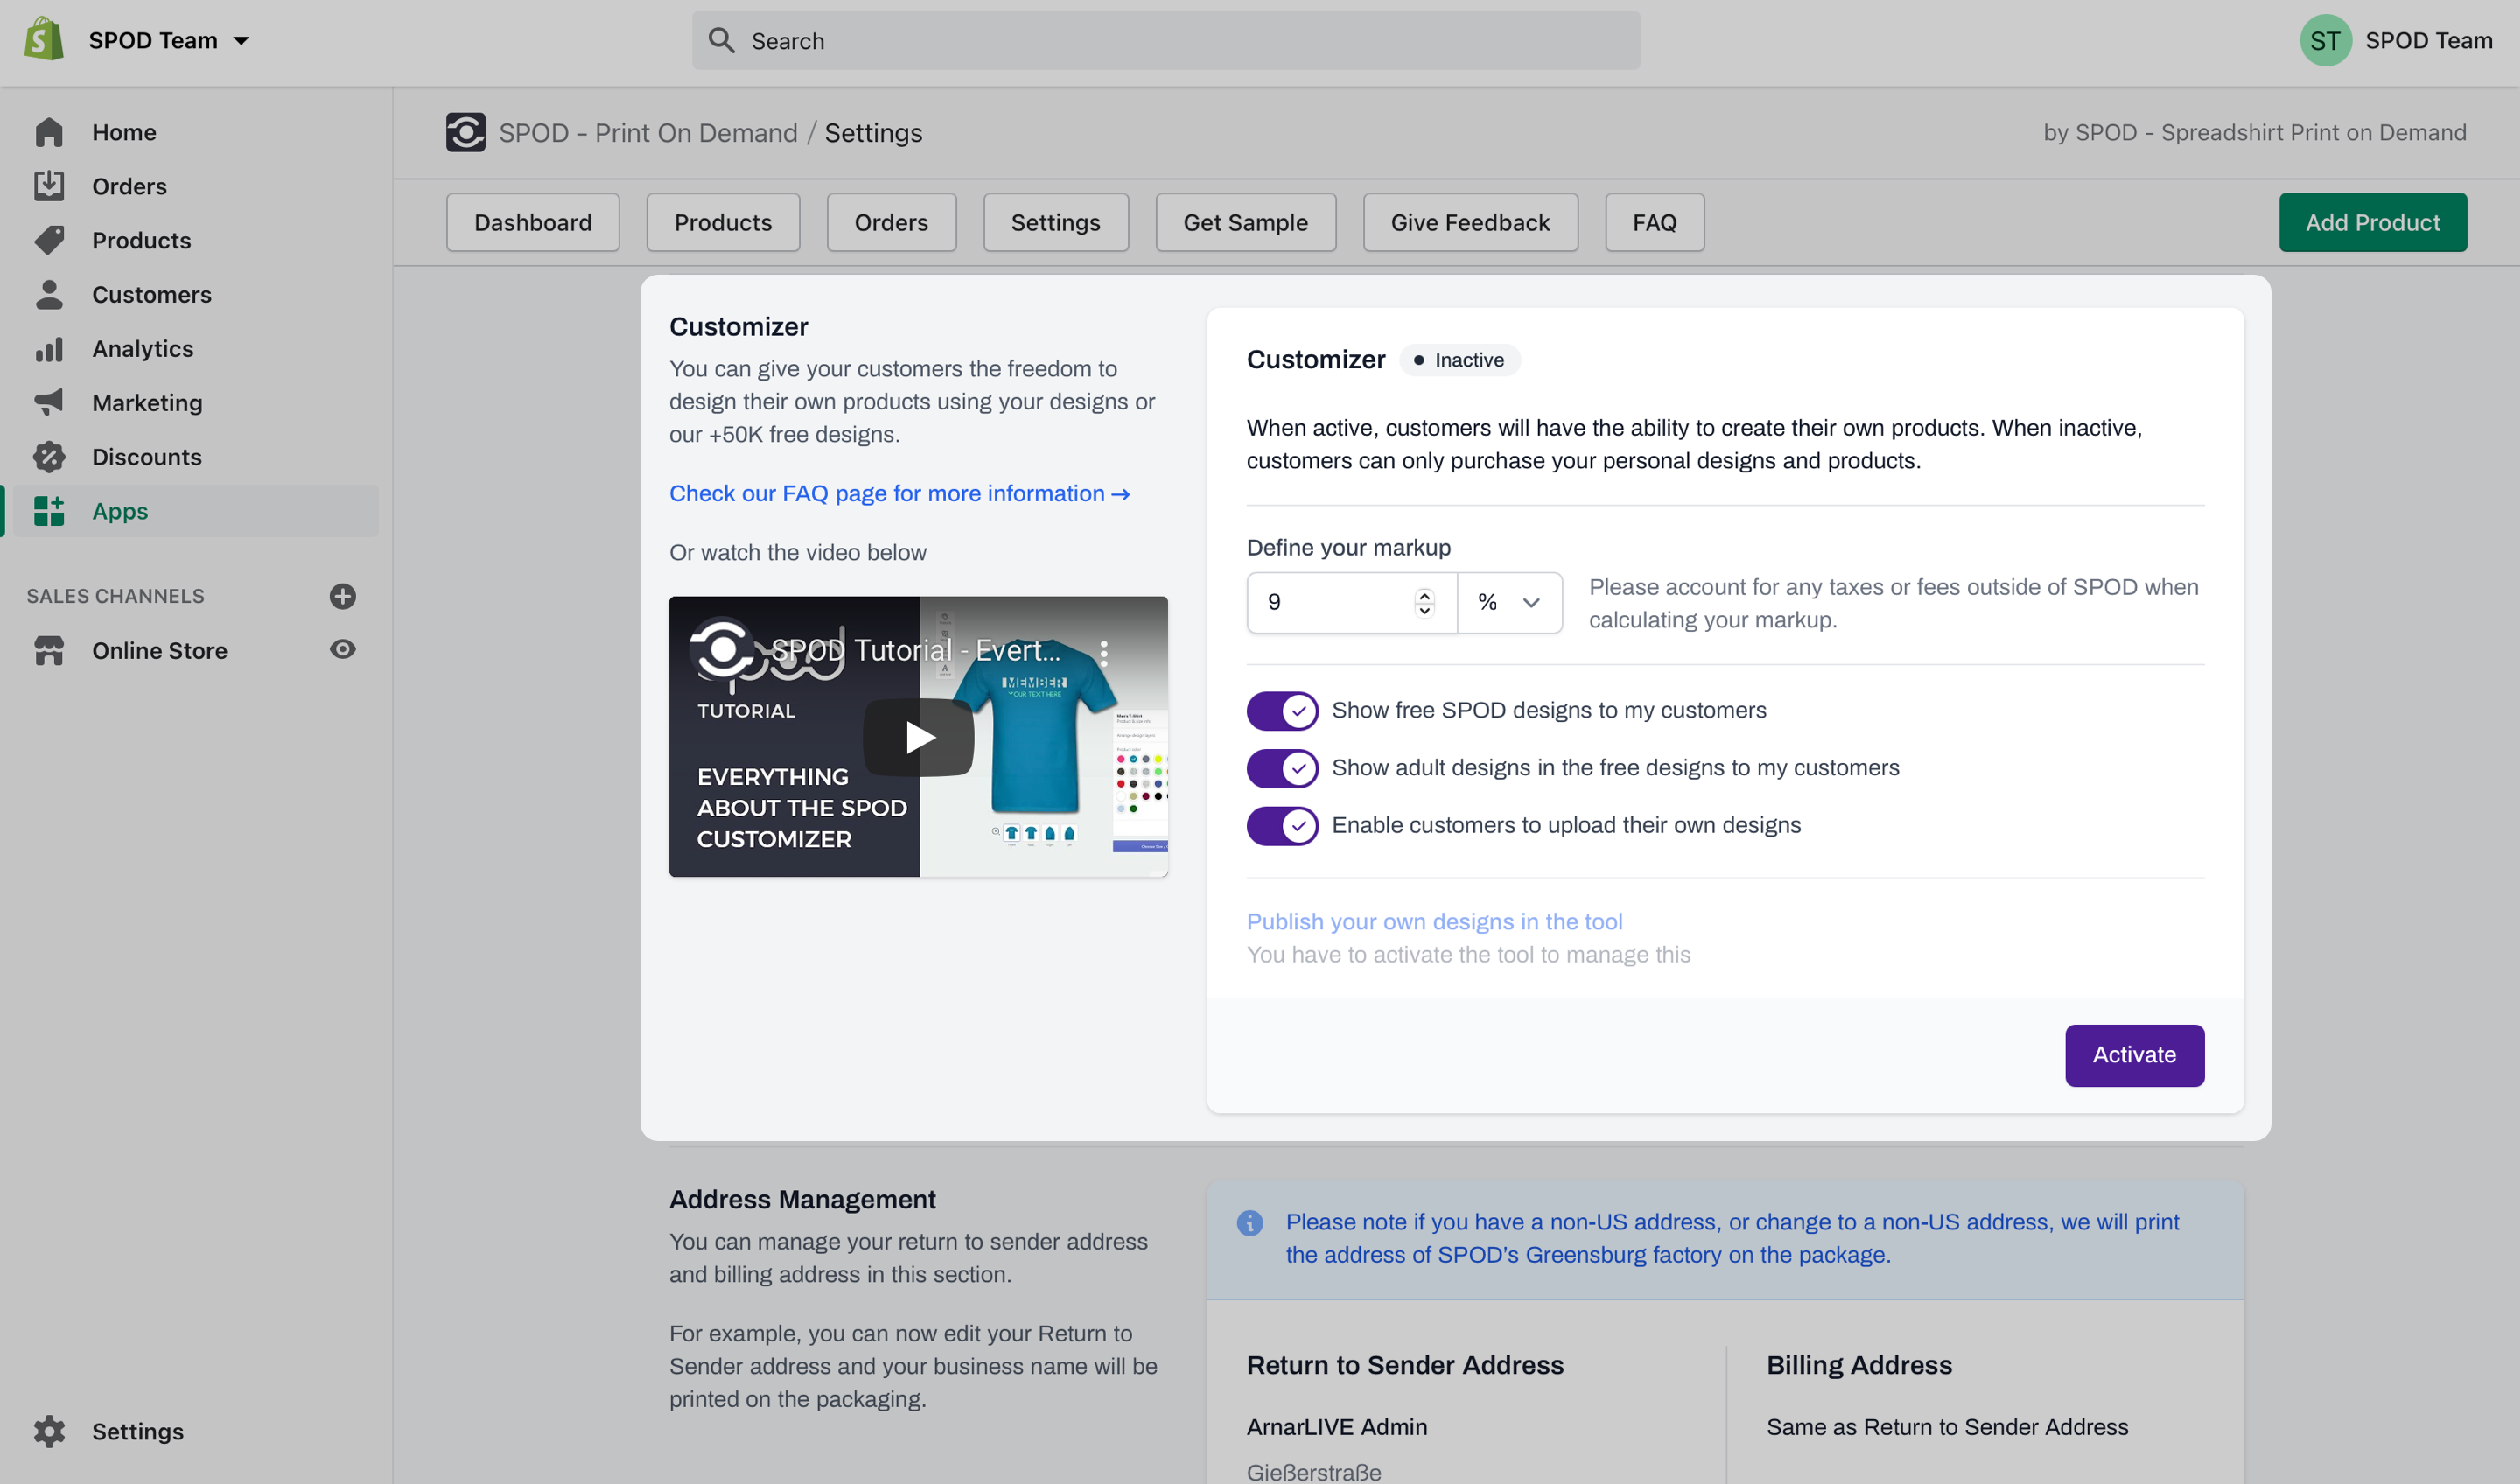Toggle Show adult designs switch

[1282, 768]
